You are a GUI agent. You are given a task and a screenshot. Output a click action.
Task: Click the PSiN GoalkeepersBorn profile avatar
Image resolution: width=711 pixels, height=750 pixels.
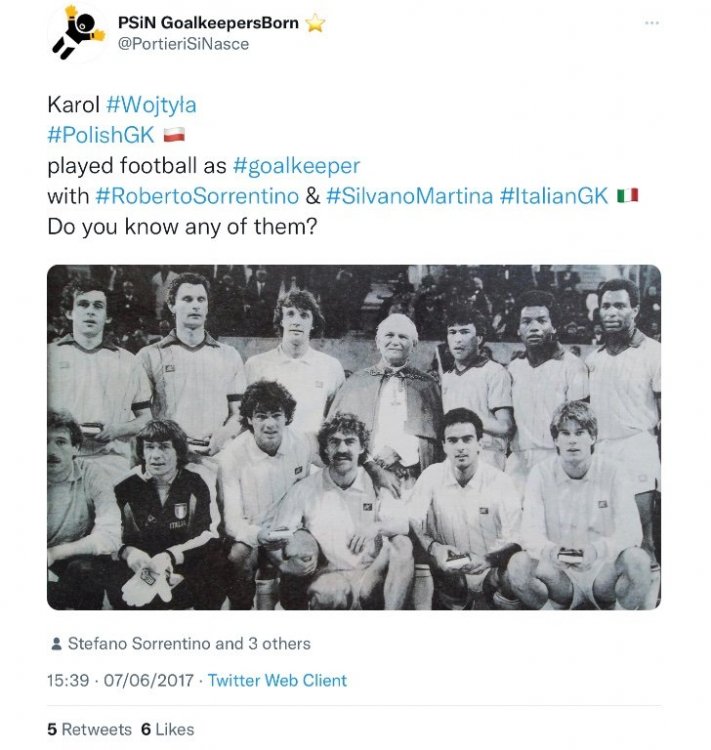tap(77, 32)
